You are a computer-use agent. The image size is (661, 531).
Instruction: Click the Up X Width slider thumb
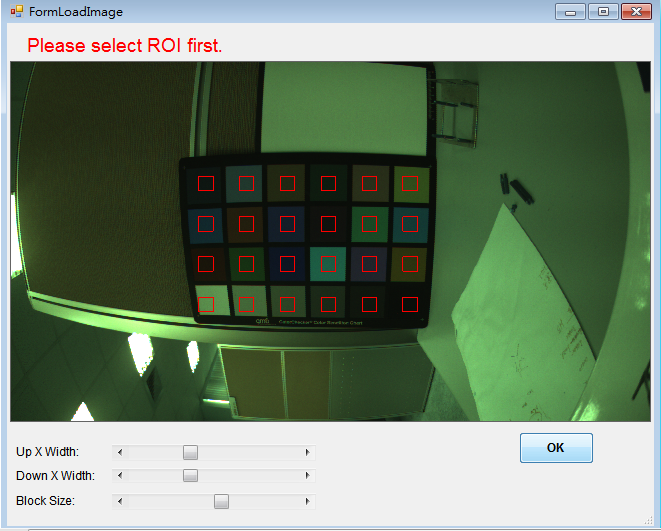click(x=190, y=452)
